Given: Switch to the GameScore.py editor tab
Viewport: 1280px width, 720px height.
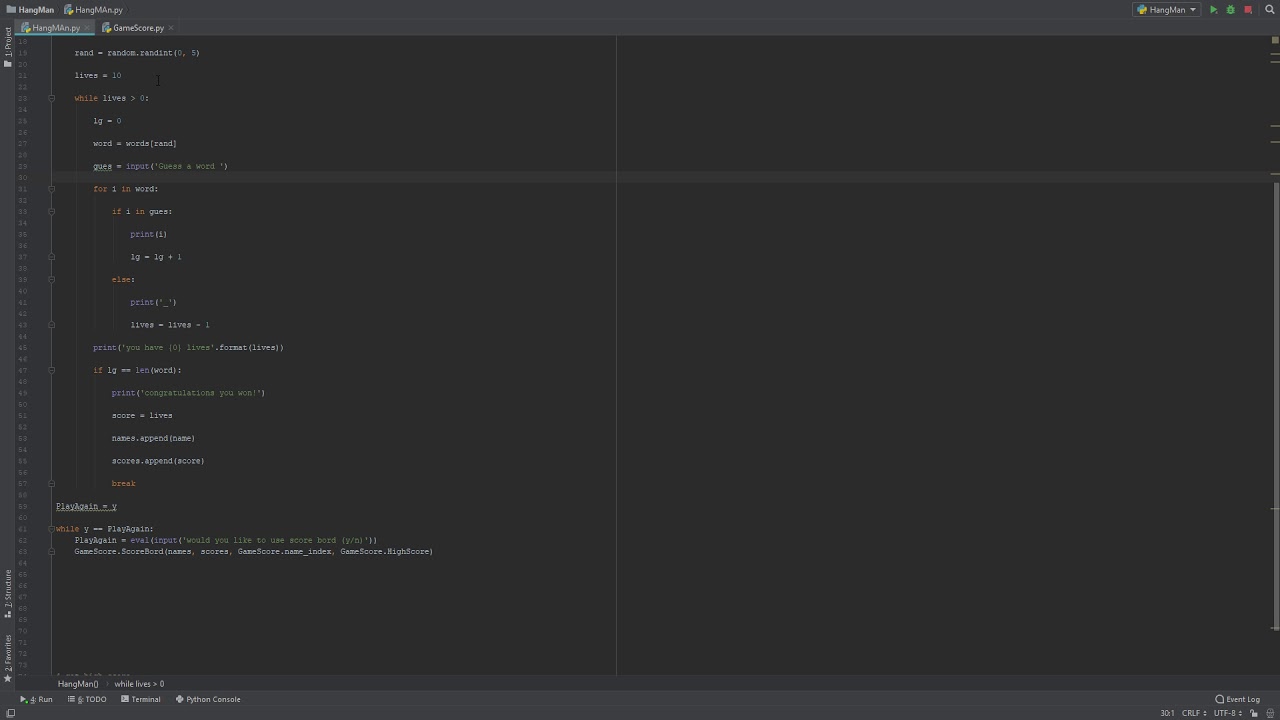Looking at the screenshot, I should coord(138,28).
